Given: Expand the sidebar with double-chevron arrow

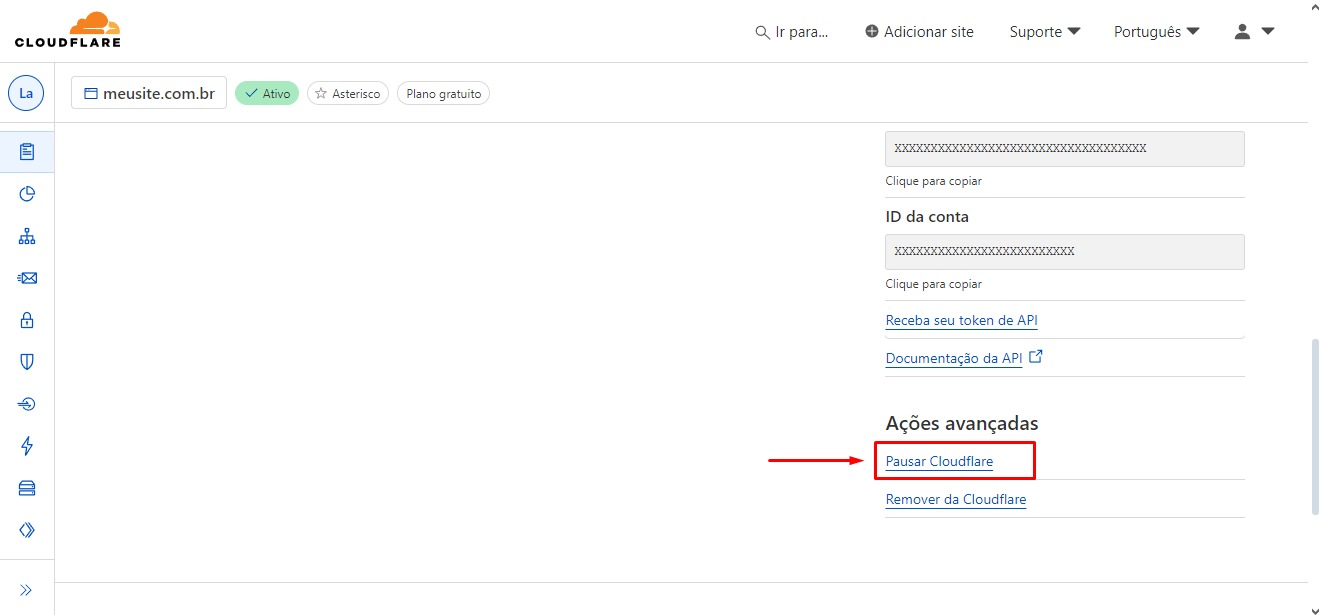Looking at the screenshot, I should click(x=27, y=590).
